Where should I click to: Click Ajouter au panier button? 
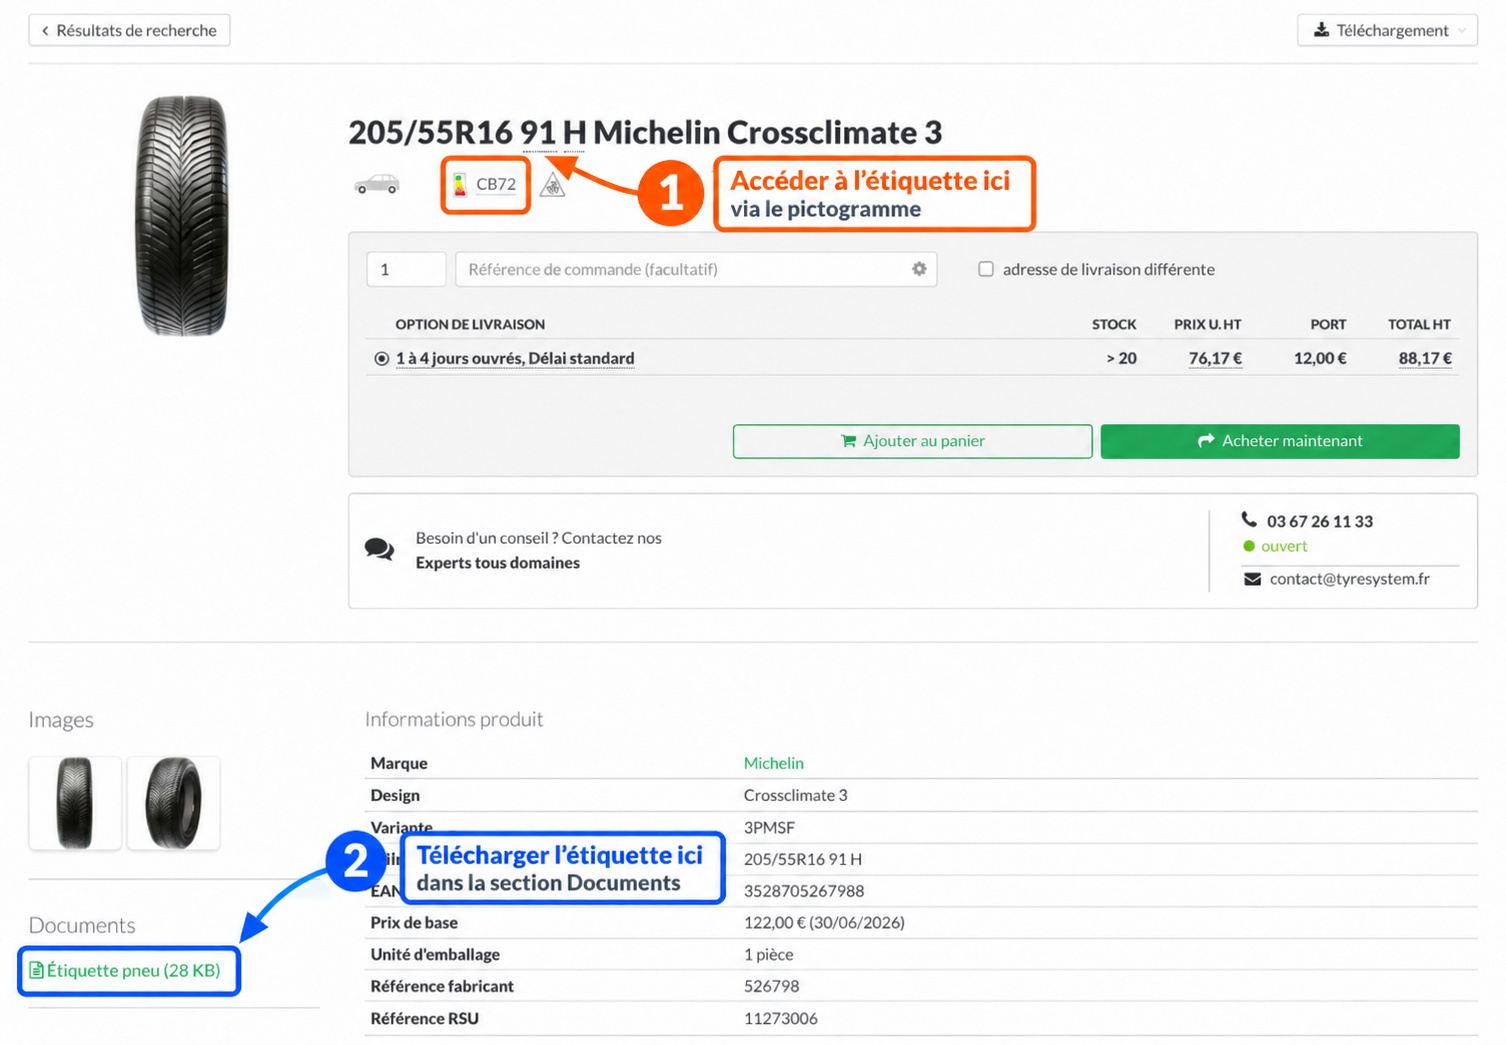(x=912, y=441)
